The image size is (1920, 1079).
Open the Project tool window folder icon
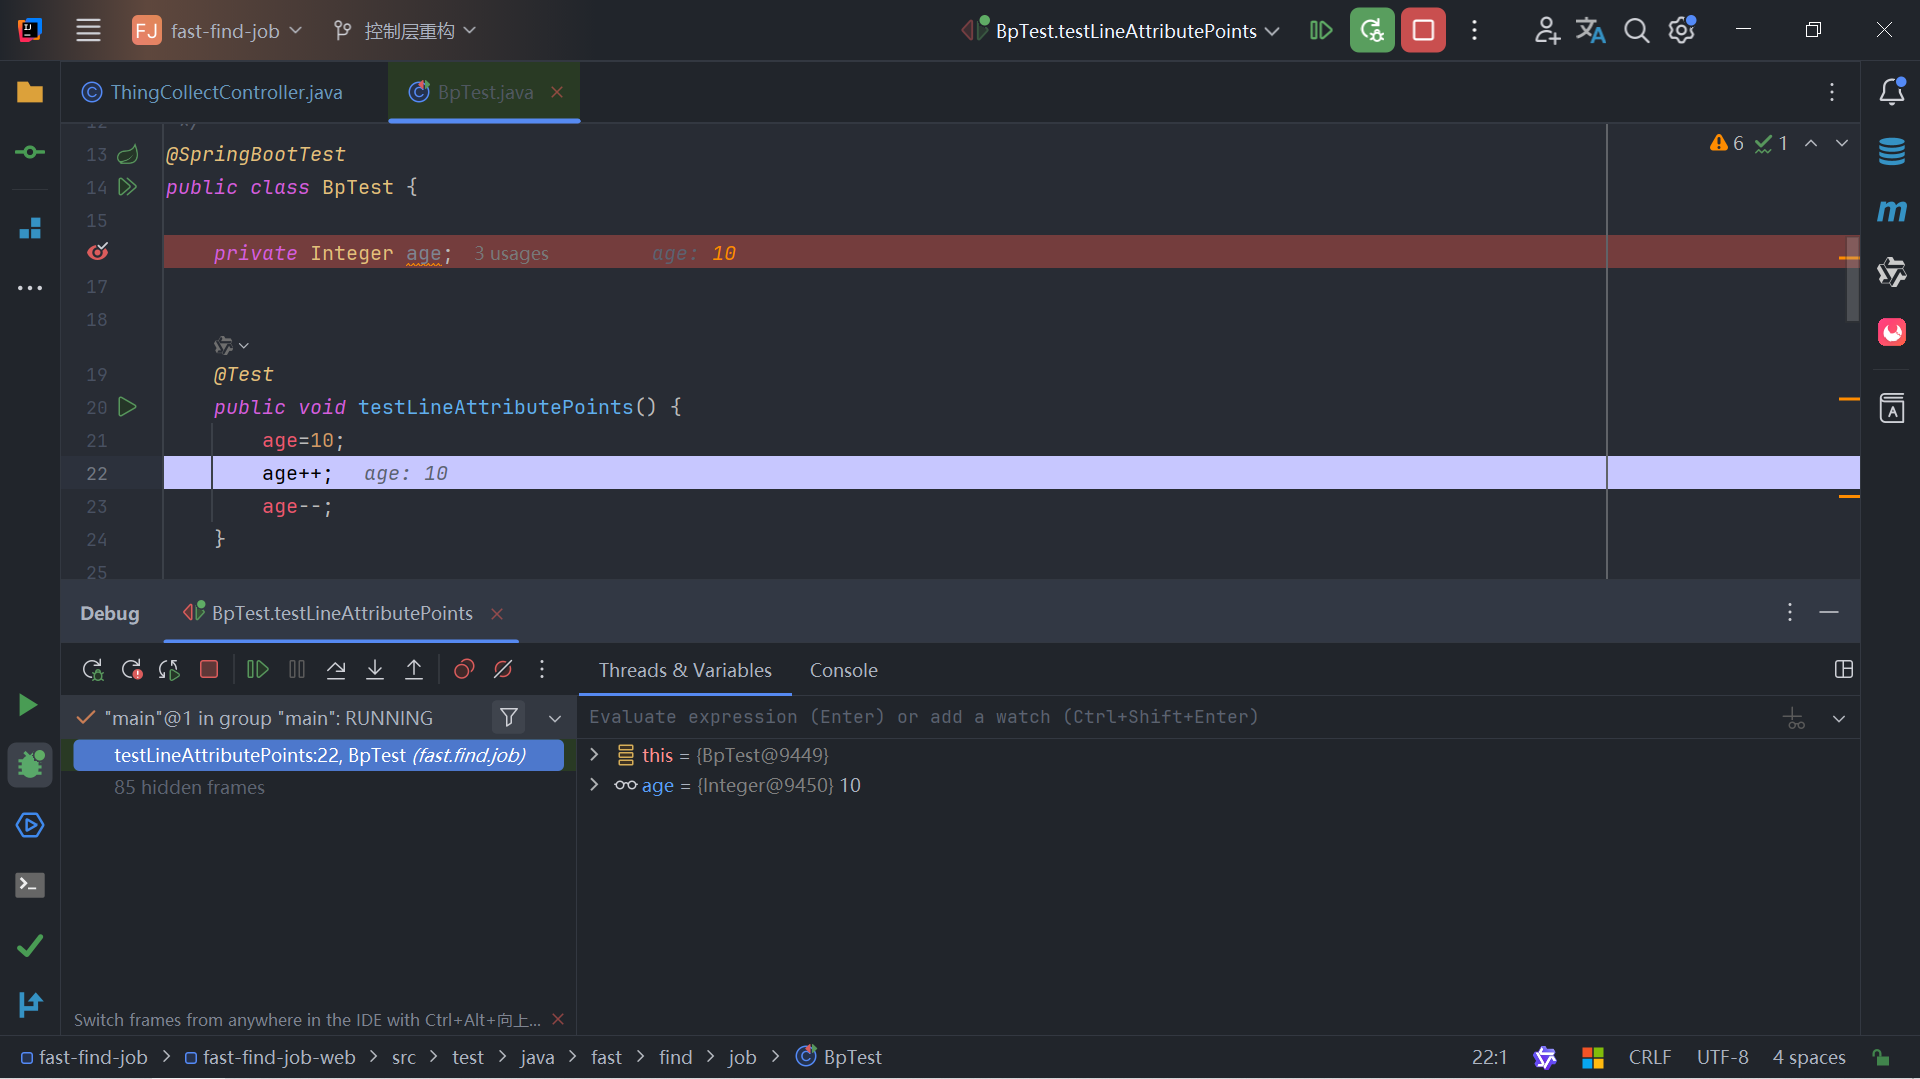point(30,92)
